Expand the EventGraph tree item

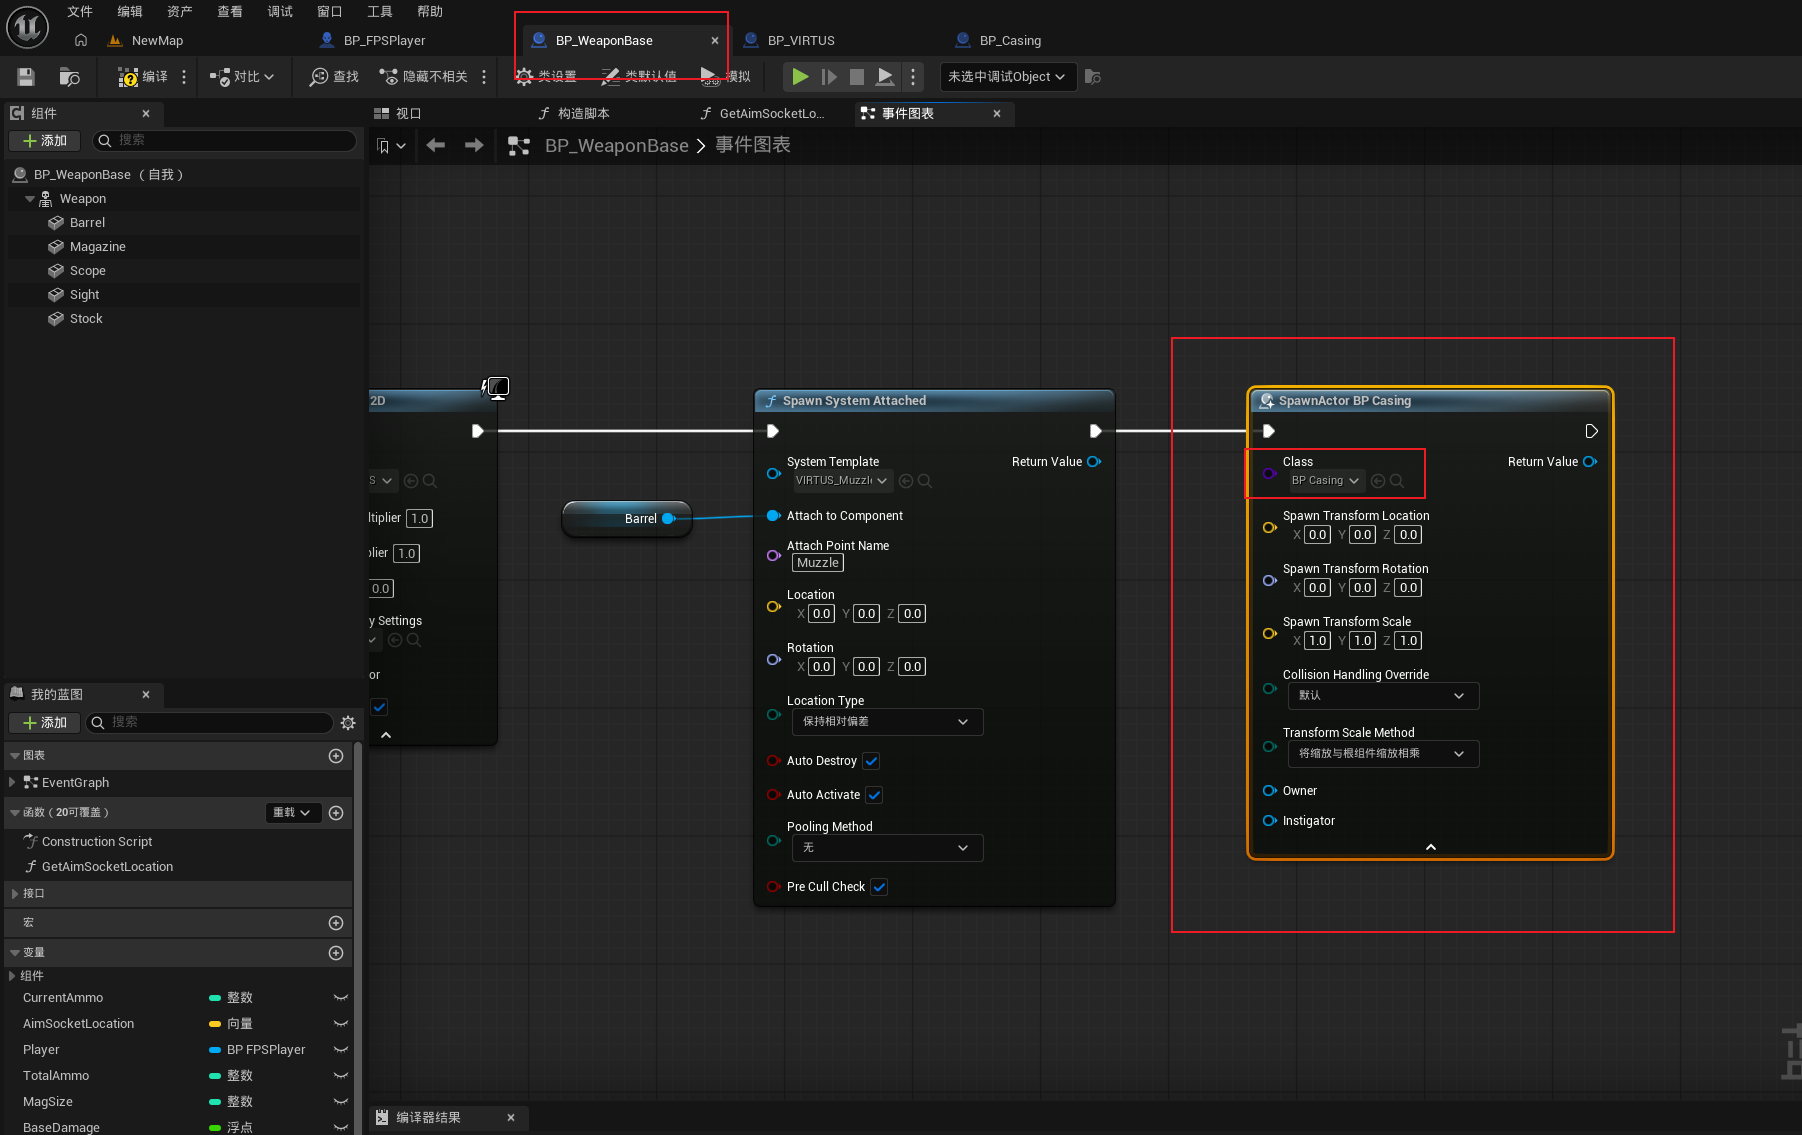(11, 782)
